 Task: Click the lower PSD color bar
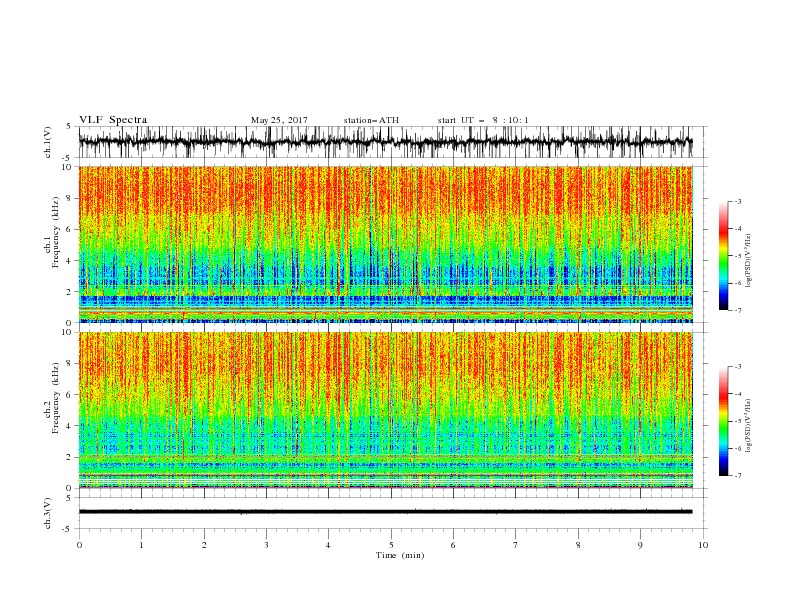(x=723, y=421)
